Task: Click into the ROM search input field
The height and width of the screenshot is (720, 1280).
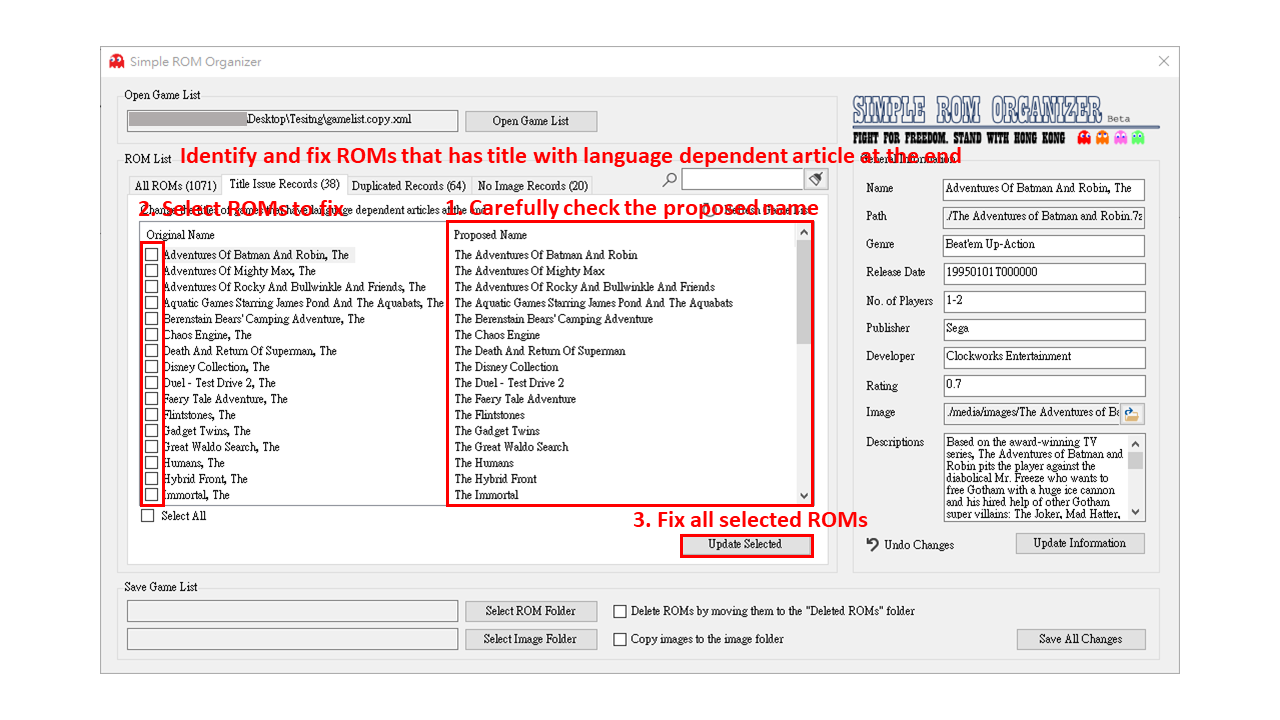Action: (742, 179)
